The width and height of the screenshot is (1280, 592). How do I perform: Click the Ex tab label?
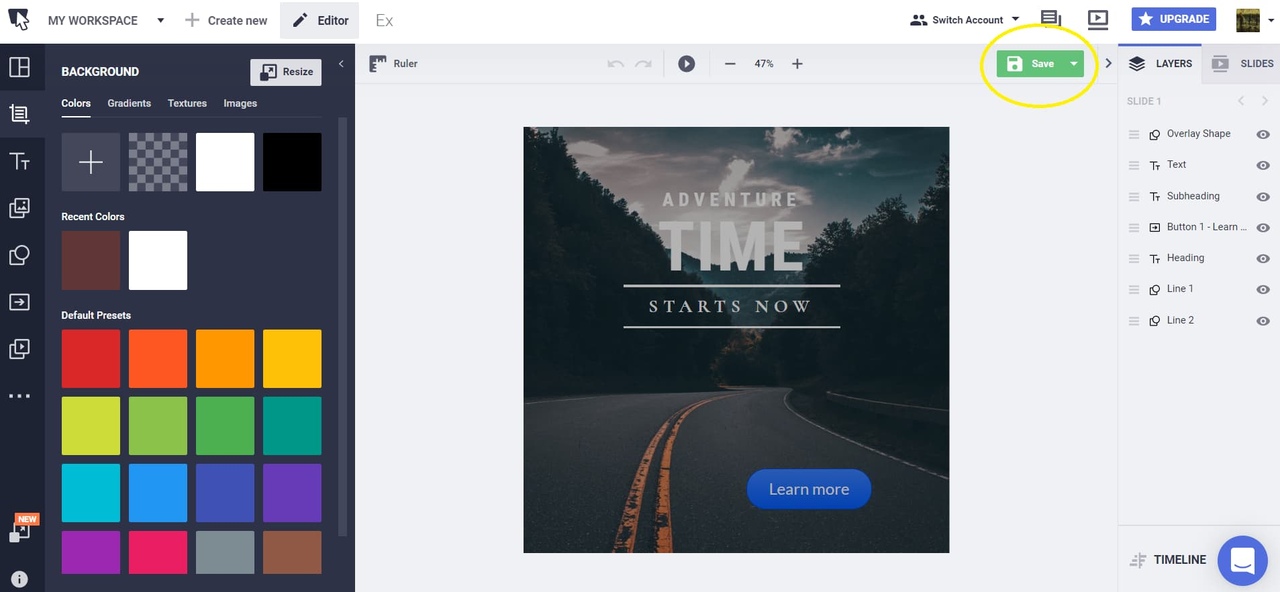tap(384, 20)
